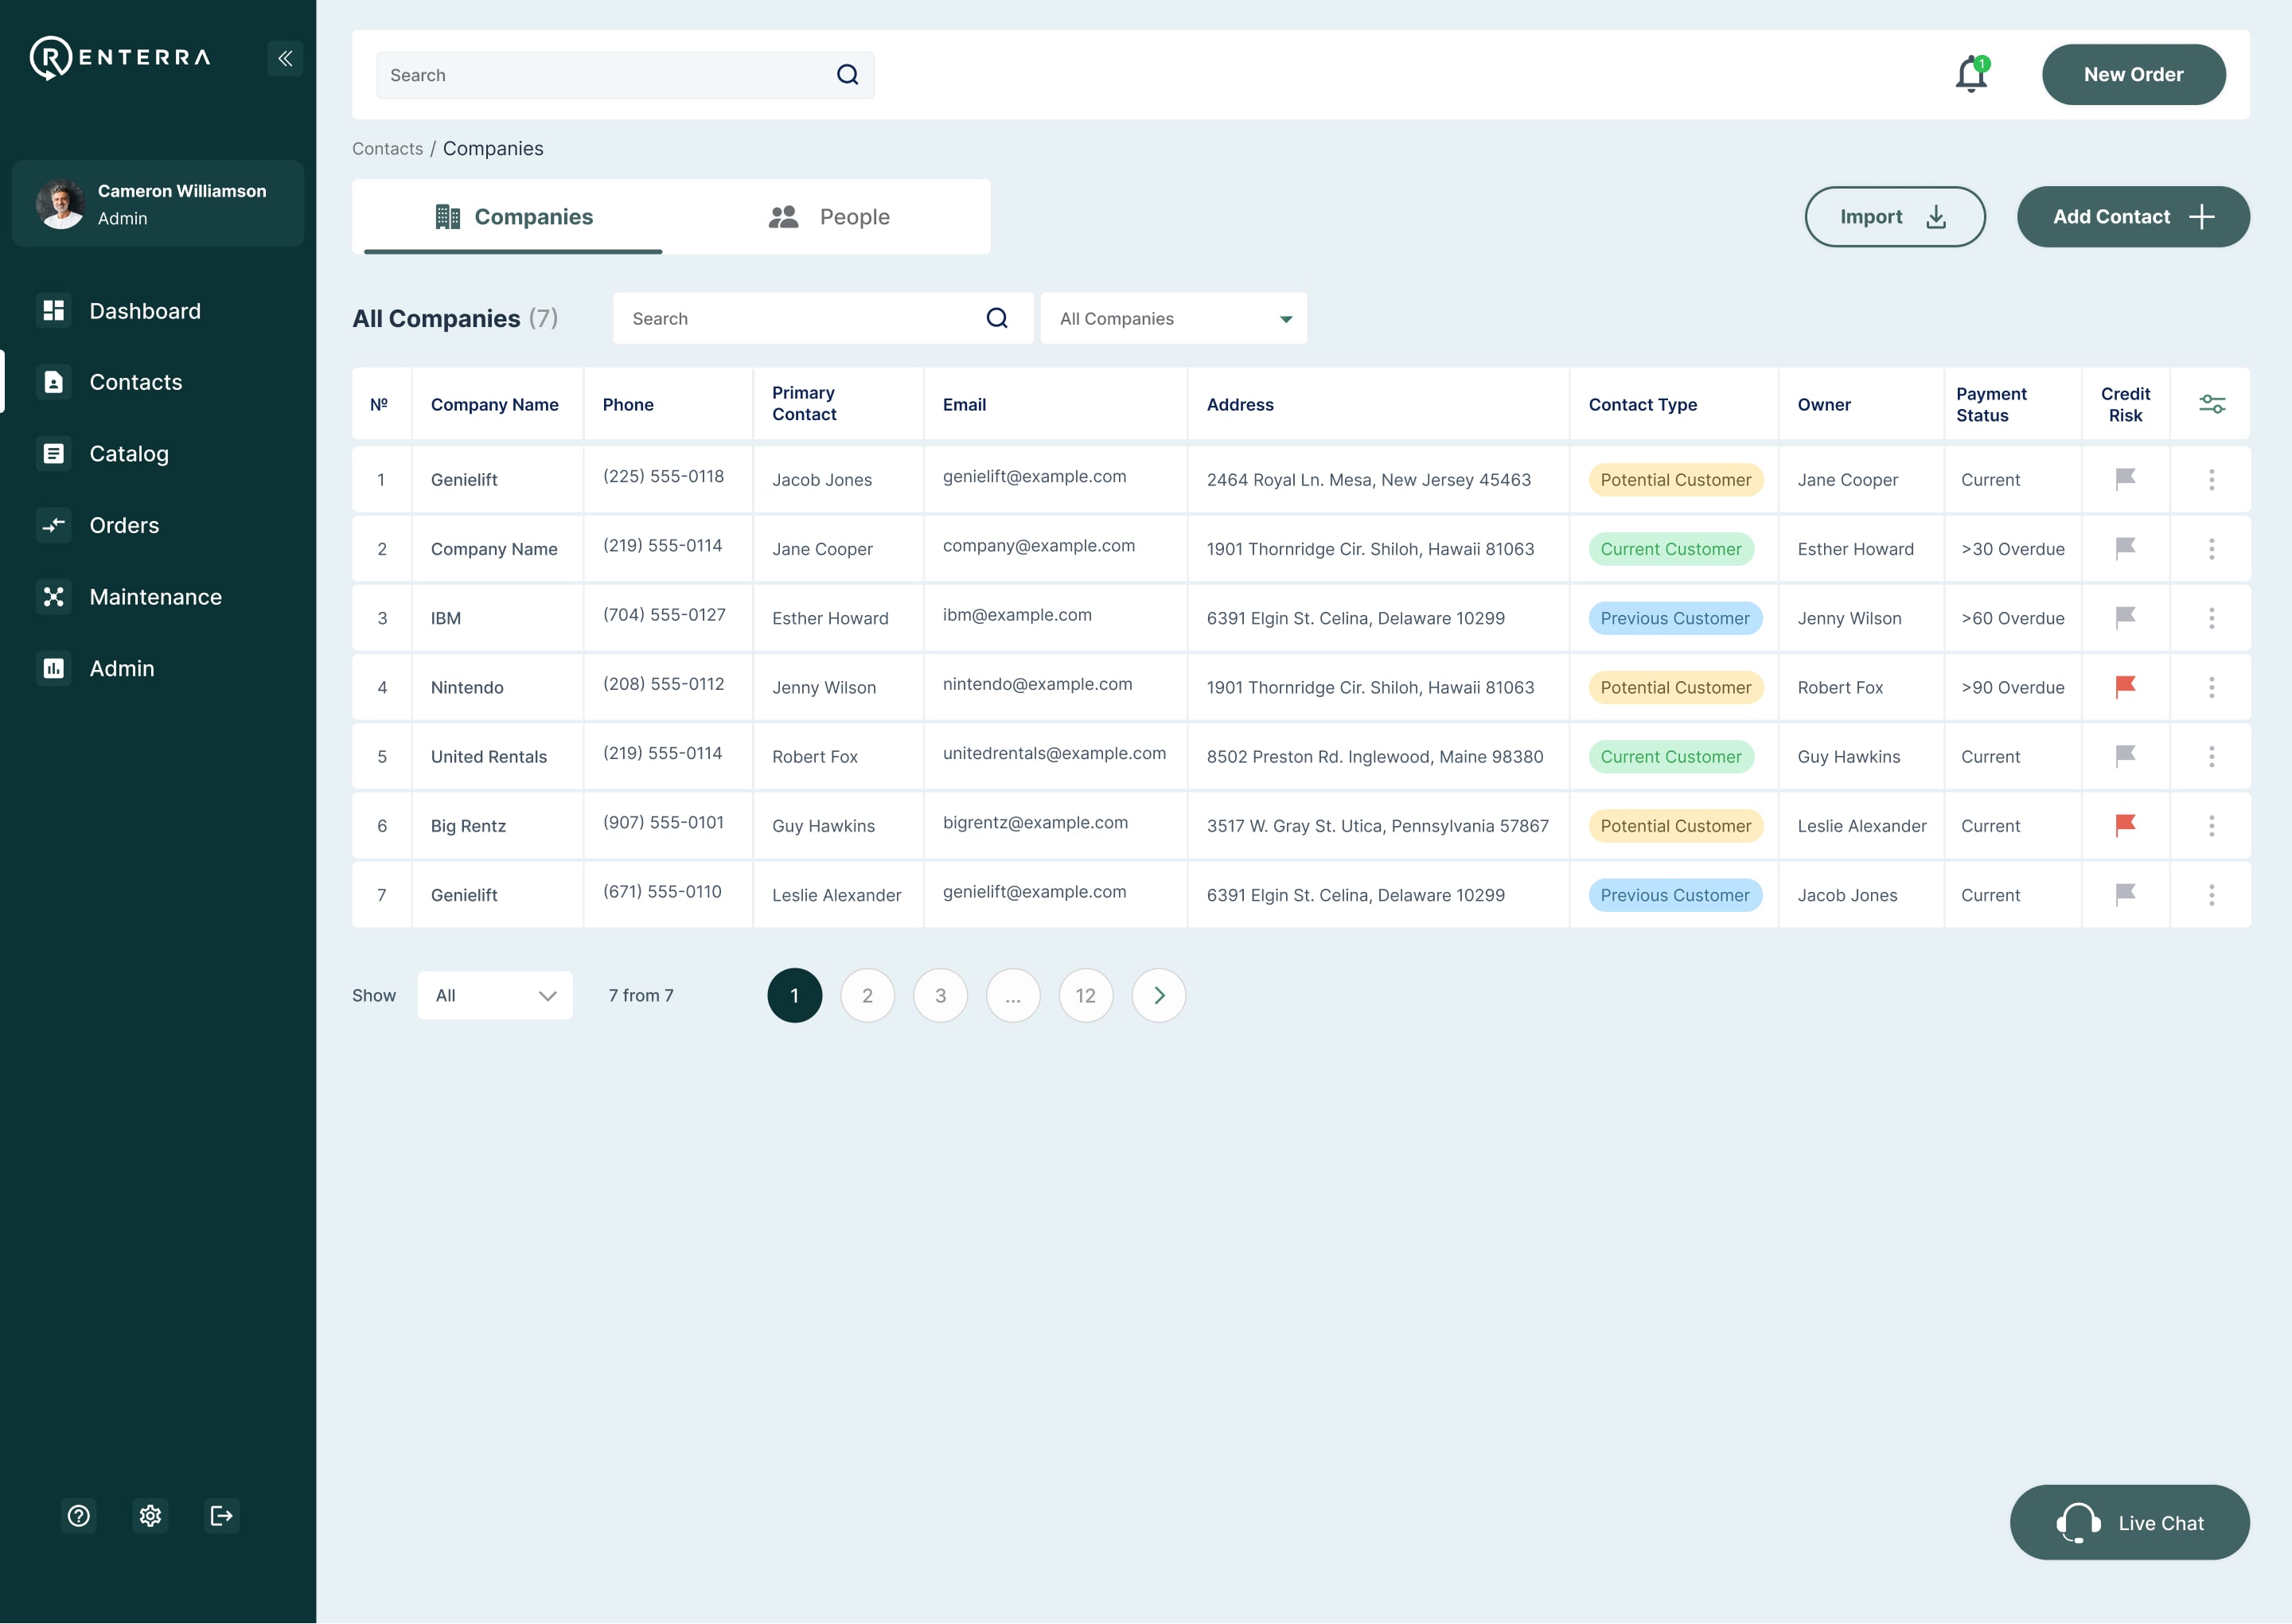The width and height of the screenshot is (2292, 1624).
Task: Open settings gear icon in sidebar
Action: [150, 1515]
